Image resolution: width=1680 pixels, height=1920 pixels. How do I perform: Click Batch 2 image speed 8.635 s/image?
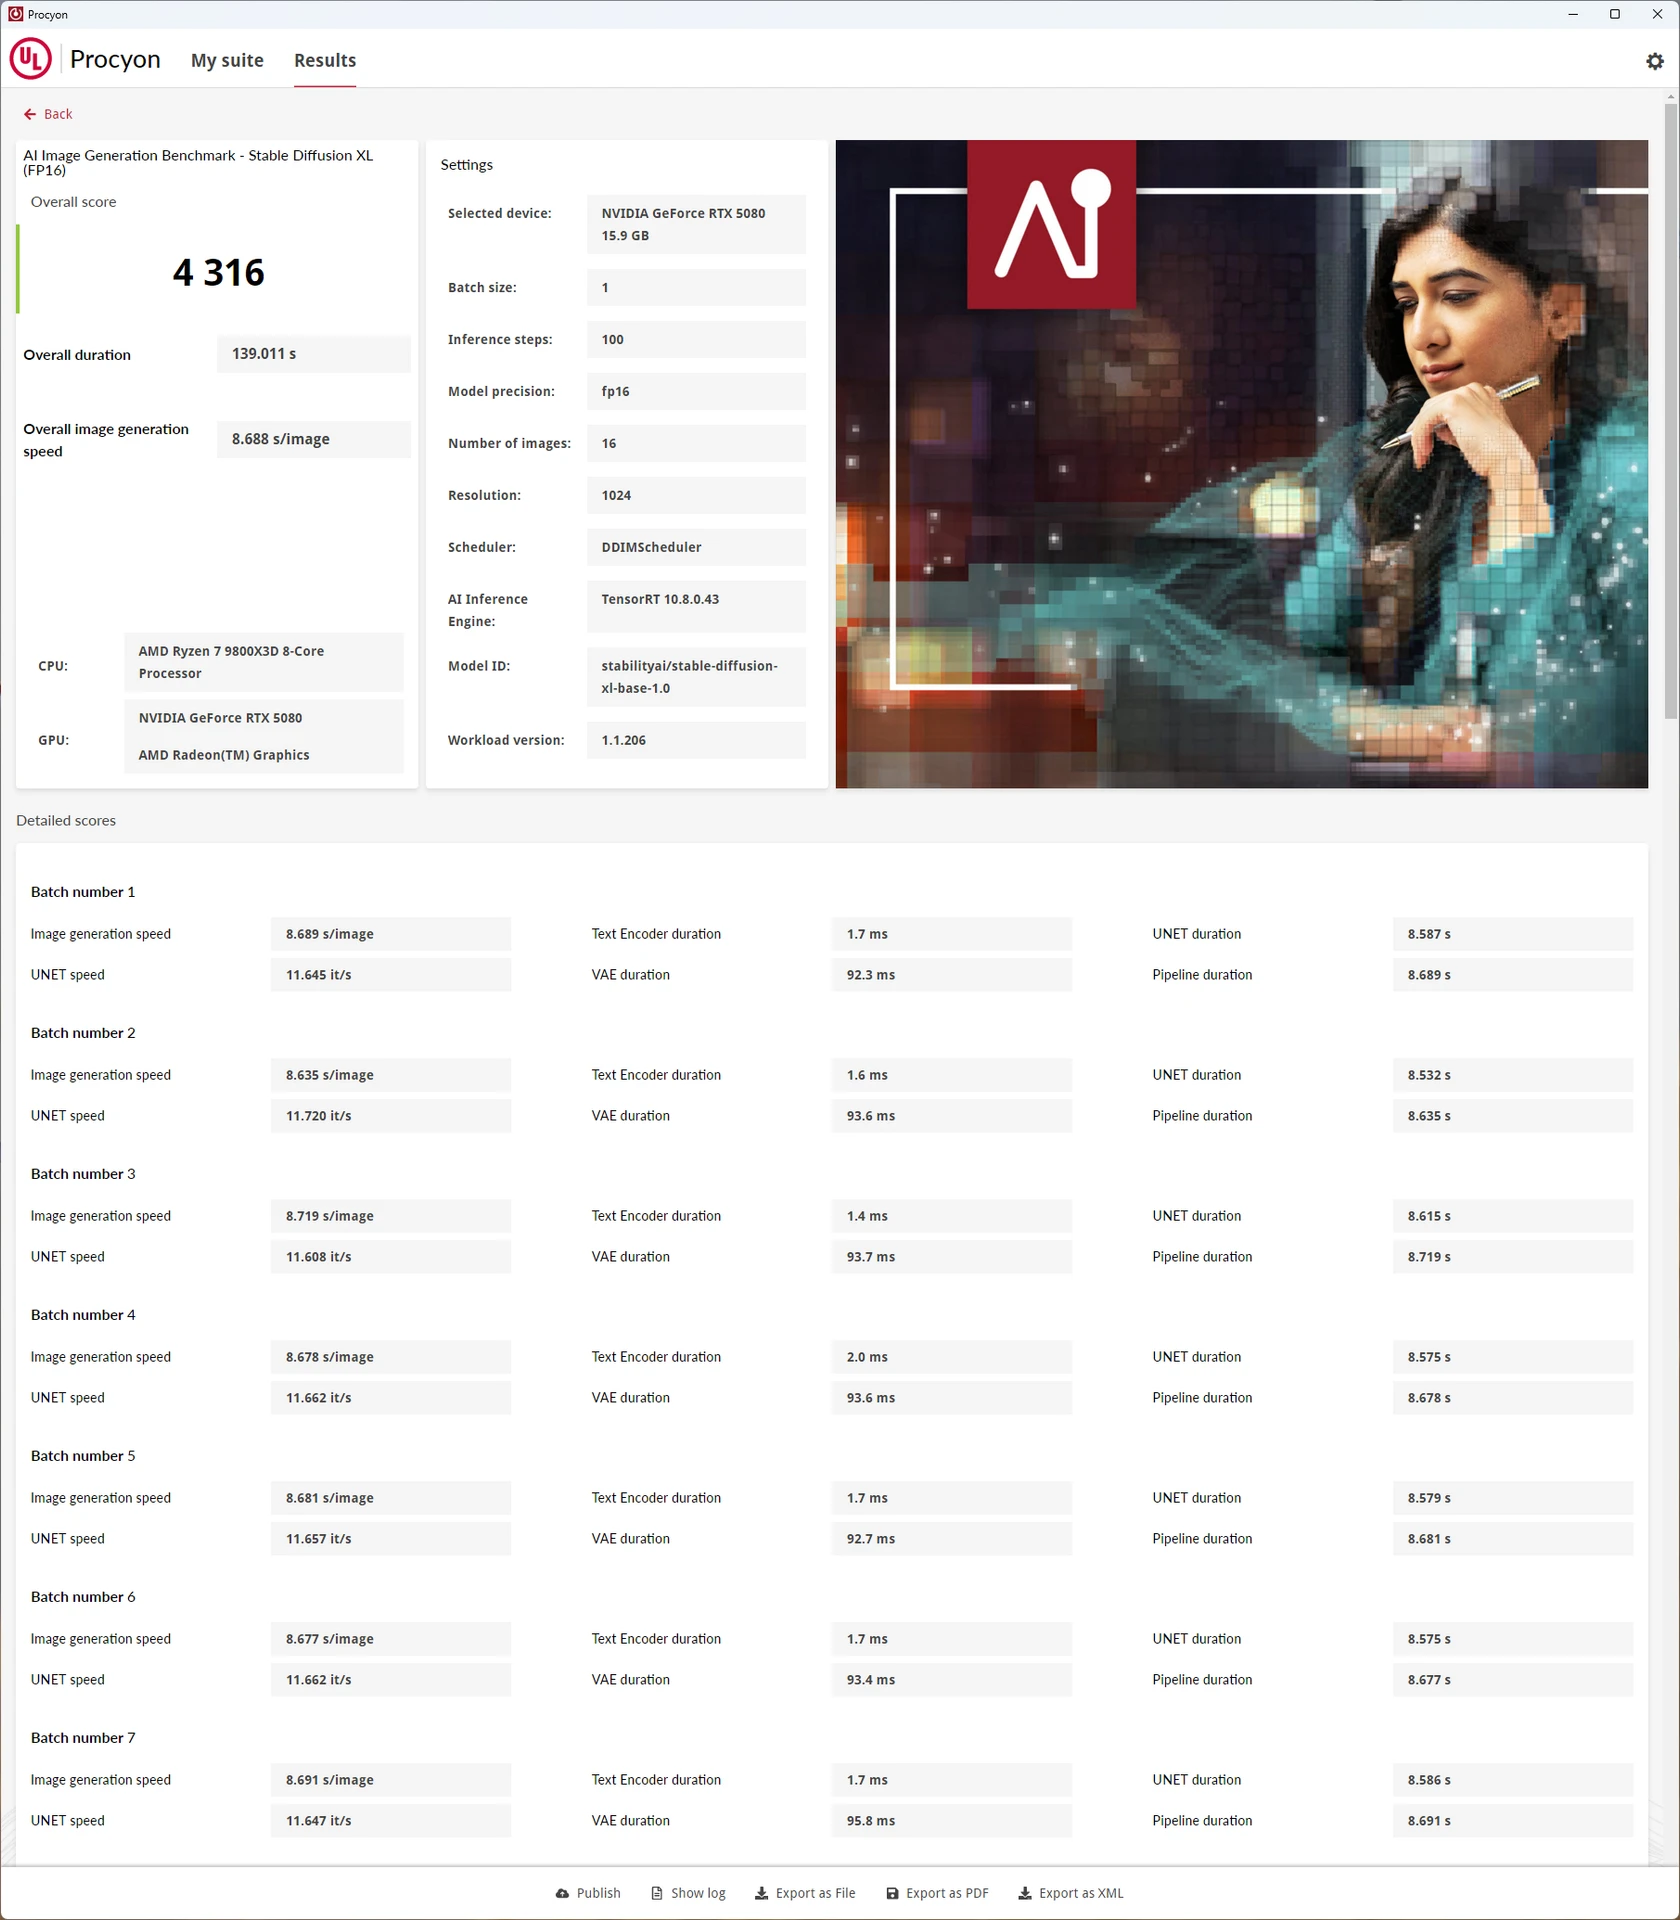[x=390, y=1075]
